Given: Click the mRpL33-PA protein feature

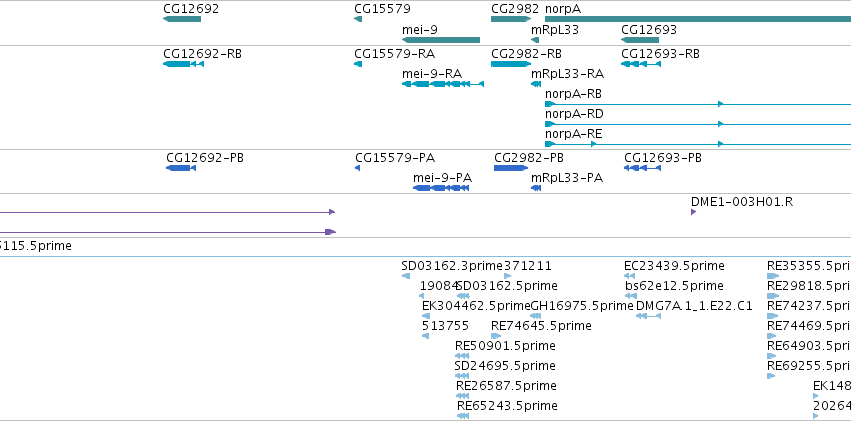Looking at the screenshot, I should [x=536, y=188].
